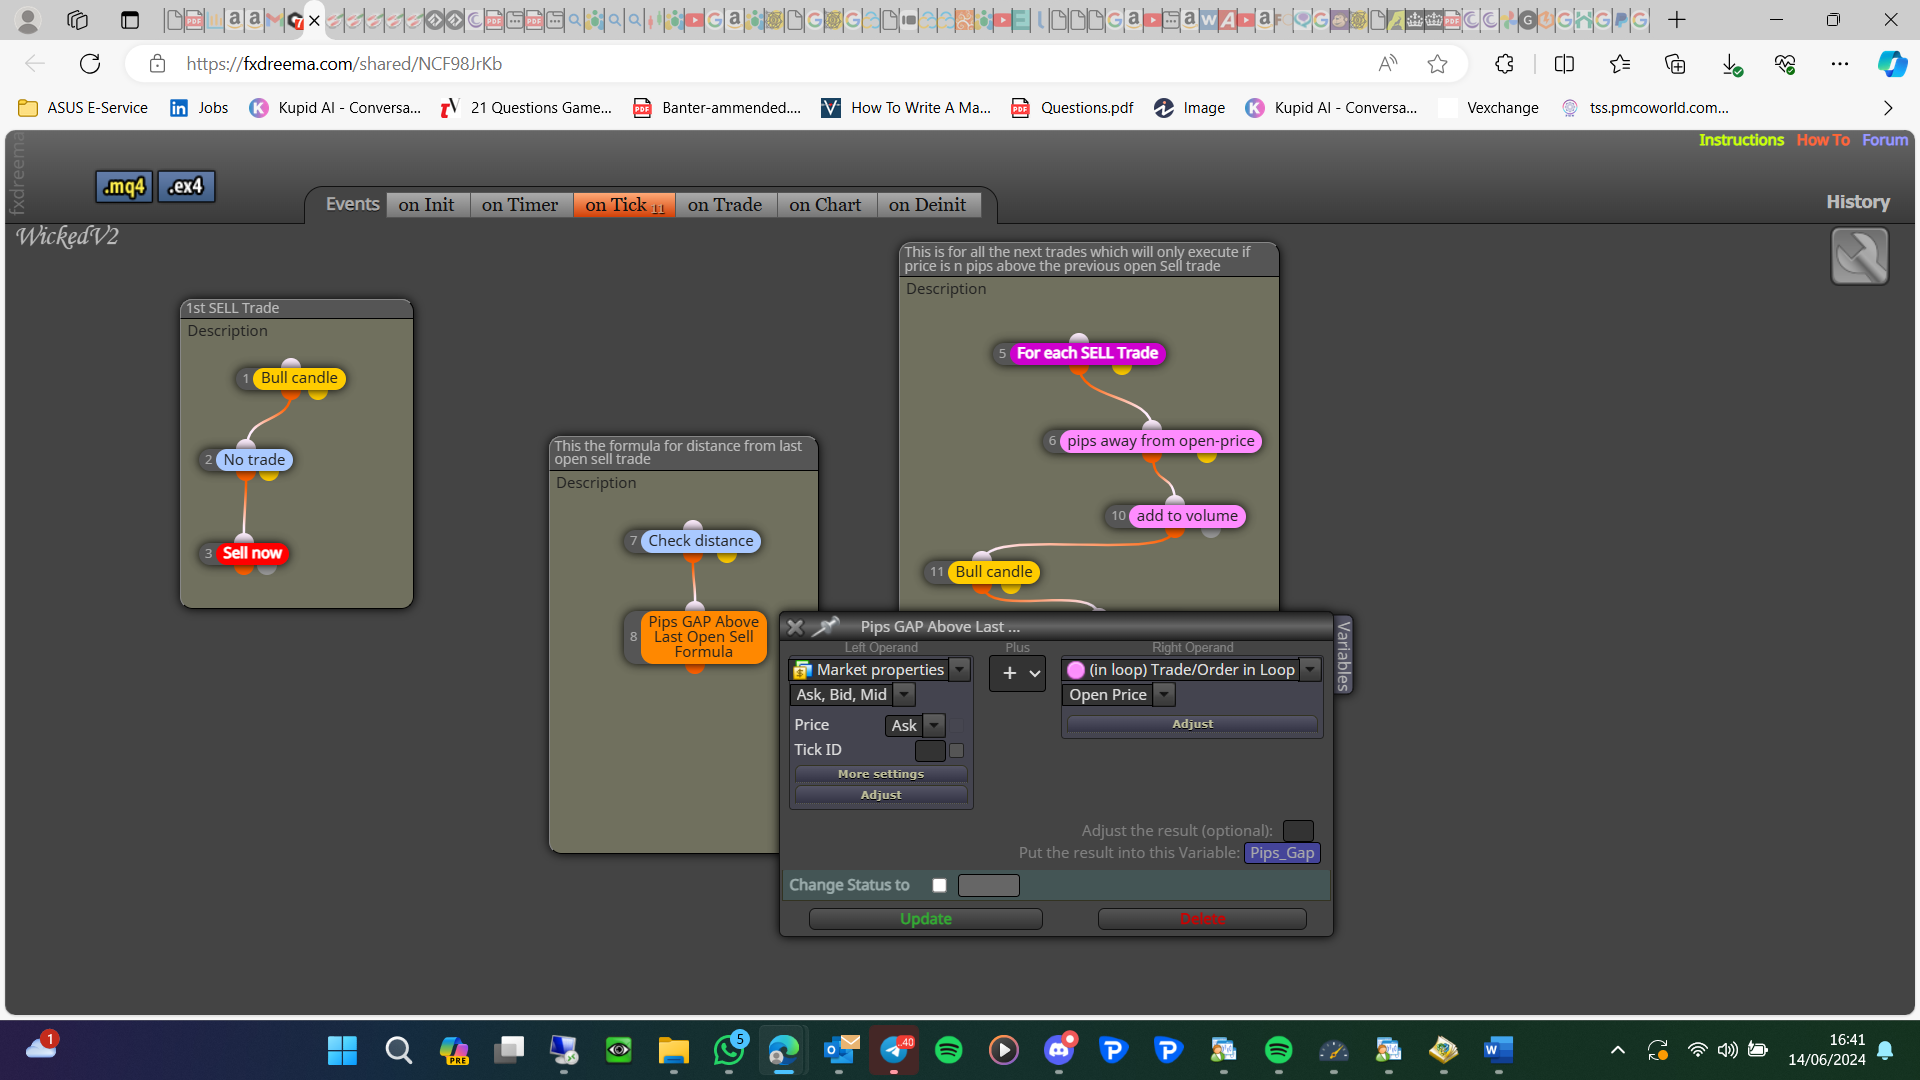Open the Instructions link
Viewport: 1920px width, 1080px height.
(1741, 140)
